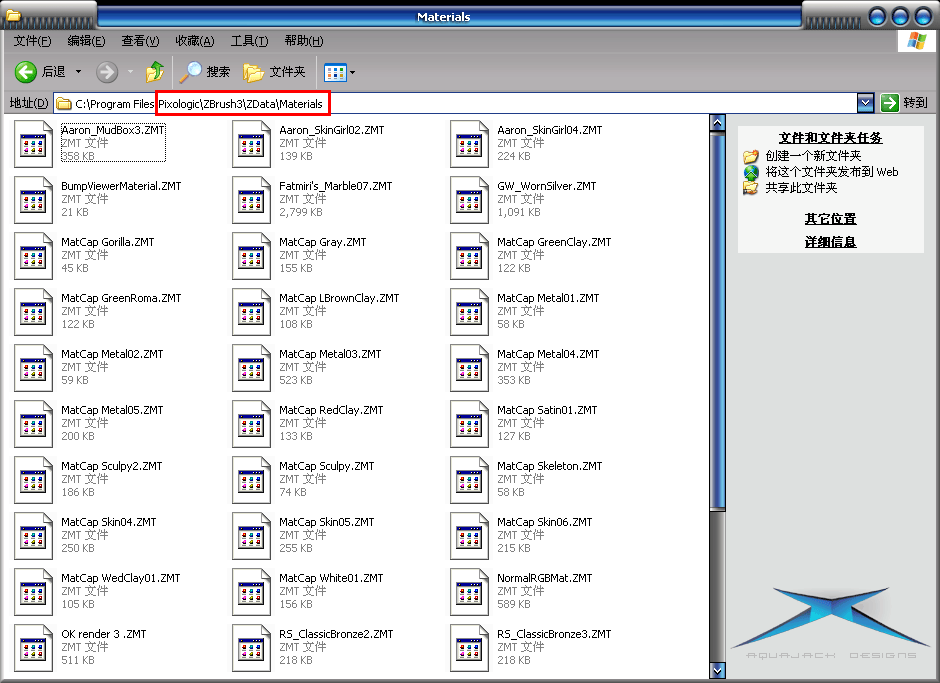The width and height of the screenshot is (940, 683).
Task: Select MatCap Gorilla.ZMT file icon
Action: click(33, 256)
